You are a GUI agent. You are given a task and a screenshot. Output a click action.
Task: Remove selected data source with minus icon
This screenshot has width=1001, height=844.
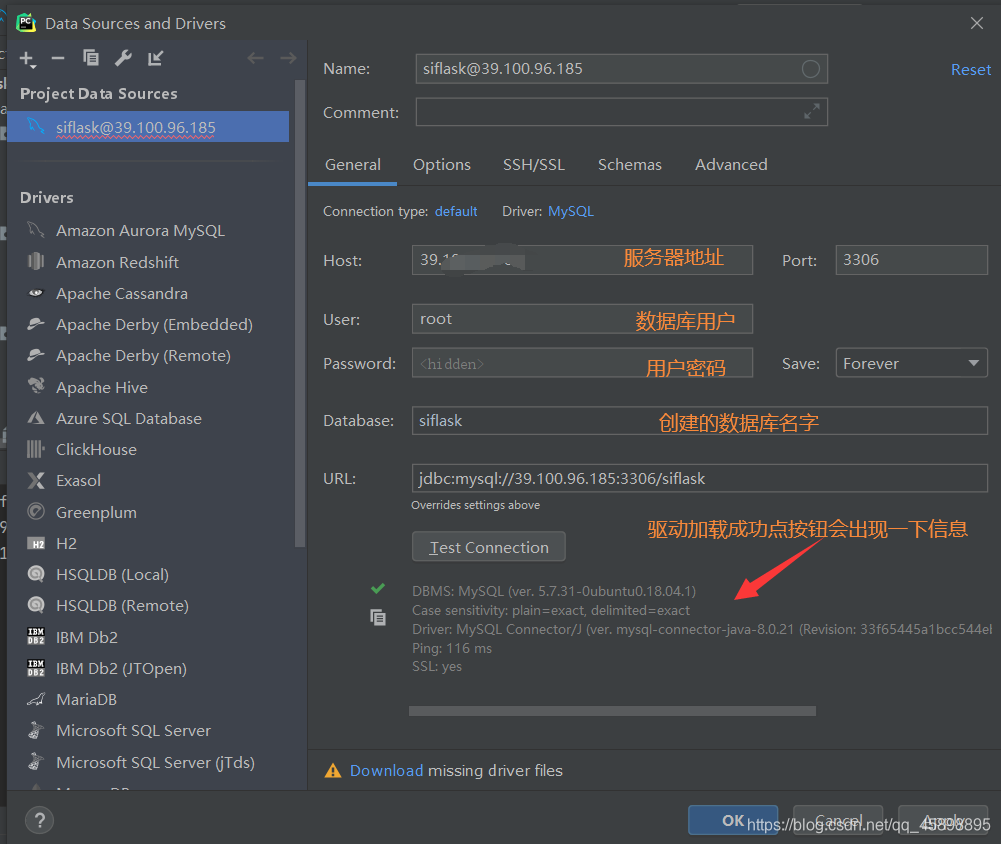pos(58,59)
